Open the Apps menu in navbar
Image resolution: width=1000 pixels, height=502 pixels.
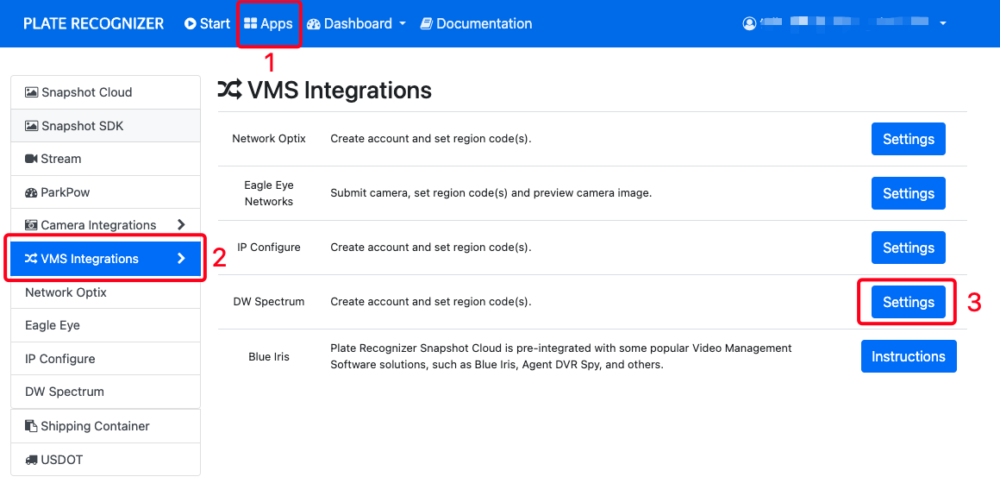[x=268, y=24]
